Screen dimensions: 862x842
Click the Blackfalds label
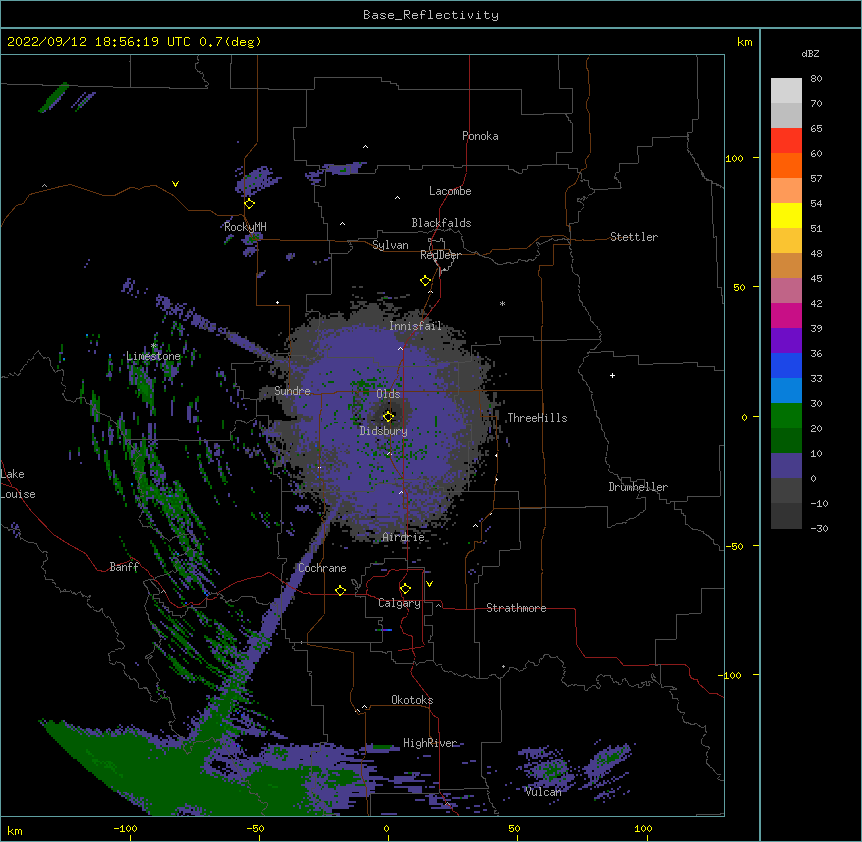click(x=441, y=223)
